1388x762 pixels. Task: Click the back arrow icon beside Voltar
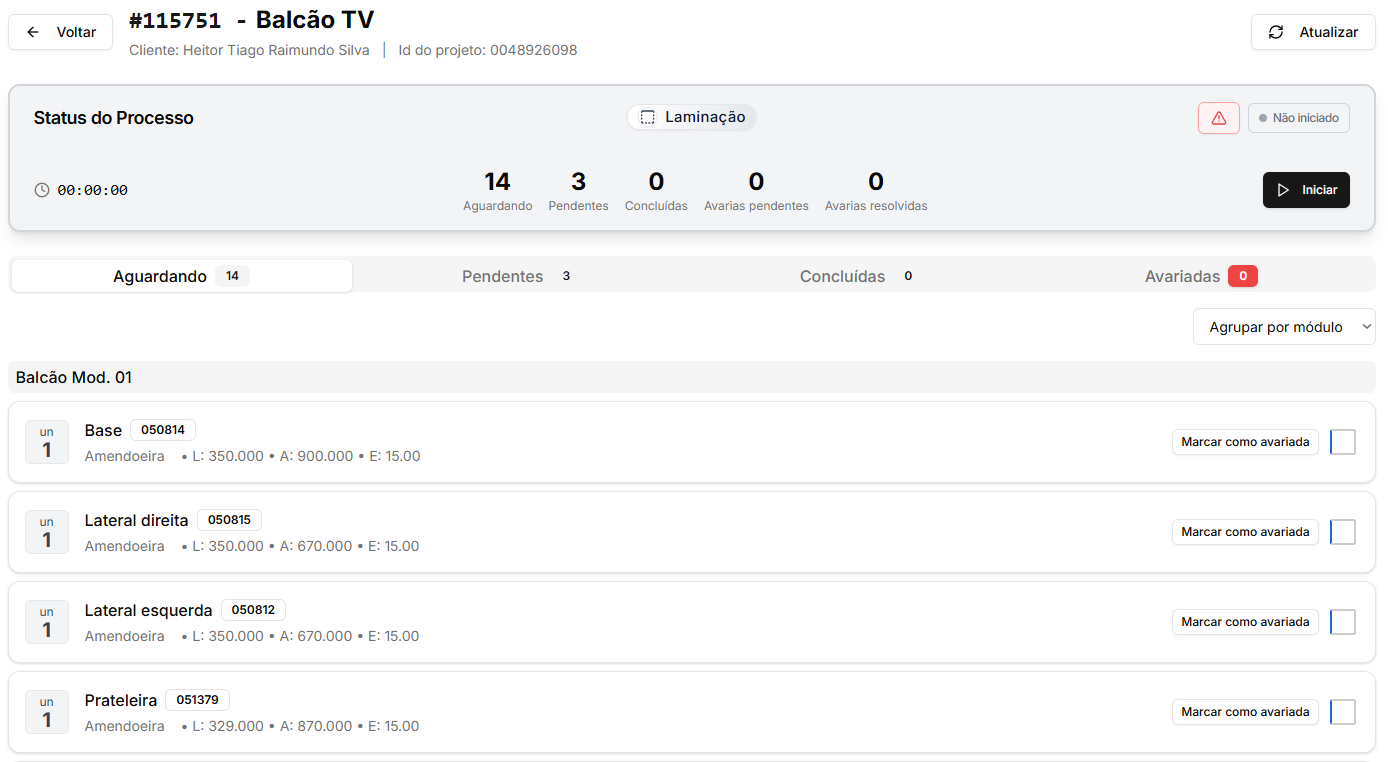pos(33,32)
